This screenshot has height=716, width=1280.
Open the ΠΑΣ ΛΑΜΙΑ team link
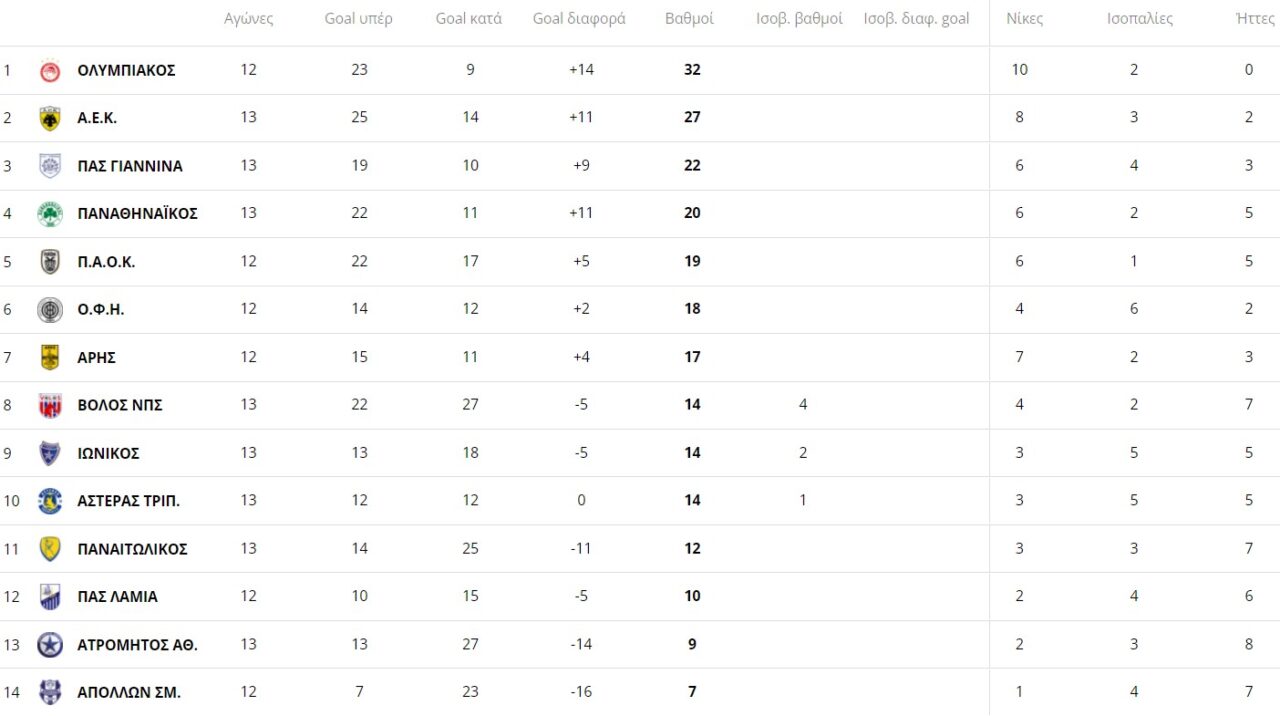(117, 597)
